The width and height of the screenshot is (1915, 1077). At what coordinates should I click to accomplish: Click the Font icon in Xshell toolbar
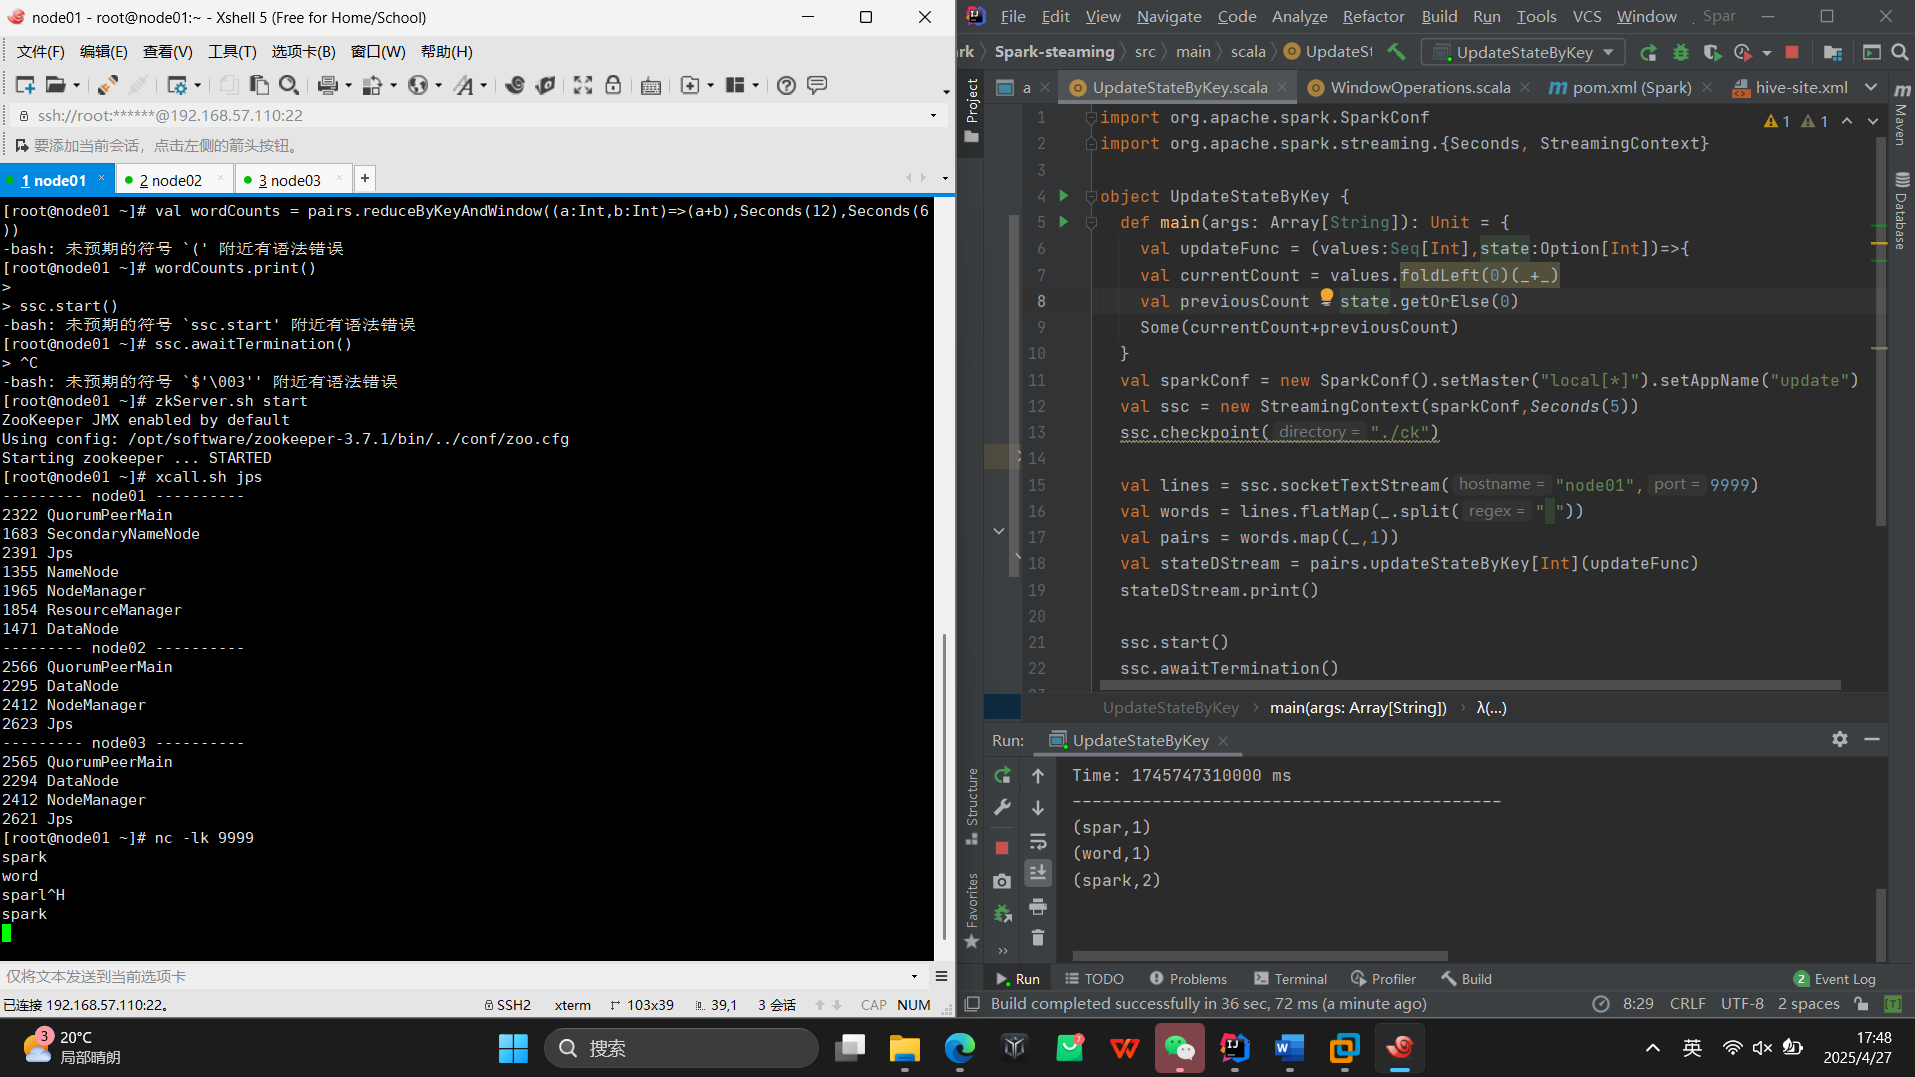pyautogui.click(x=463, y=85)
